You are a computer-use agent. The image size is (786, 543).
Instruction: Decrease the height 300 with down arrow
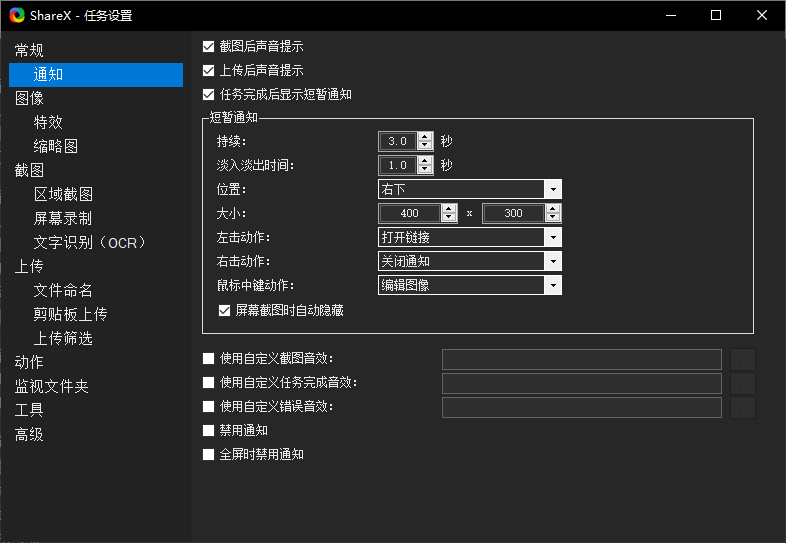[553, 217]
